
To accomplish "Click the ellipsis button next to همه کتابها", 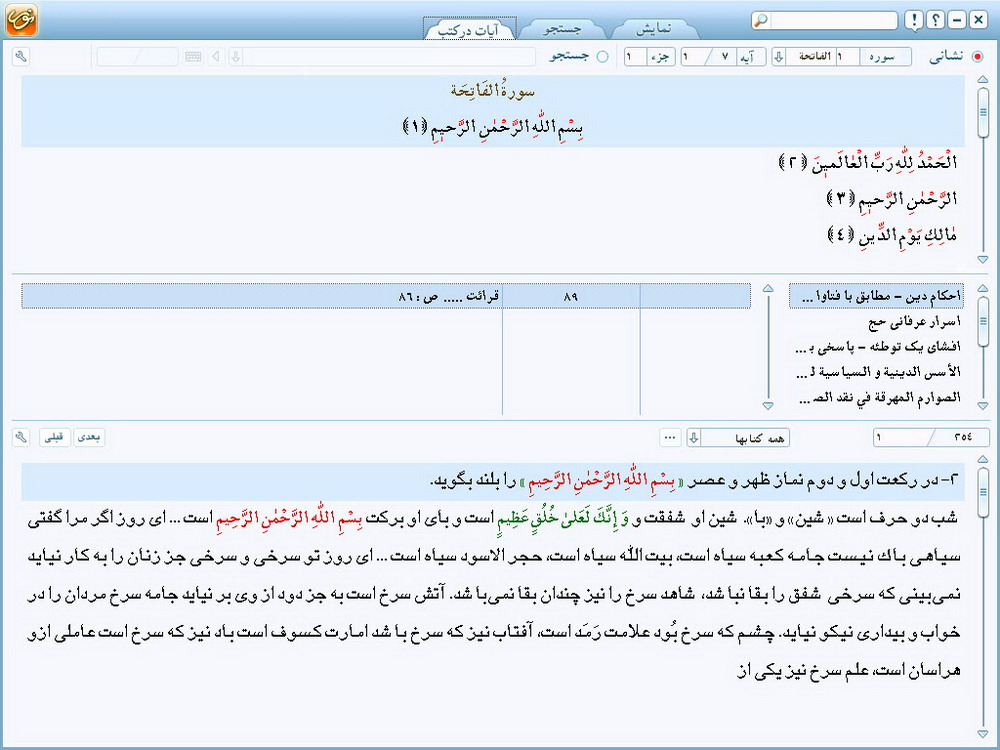I will point(670,438).
